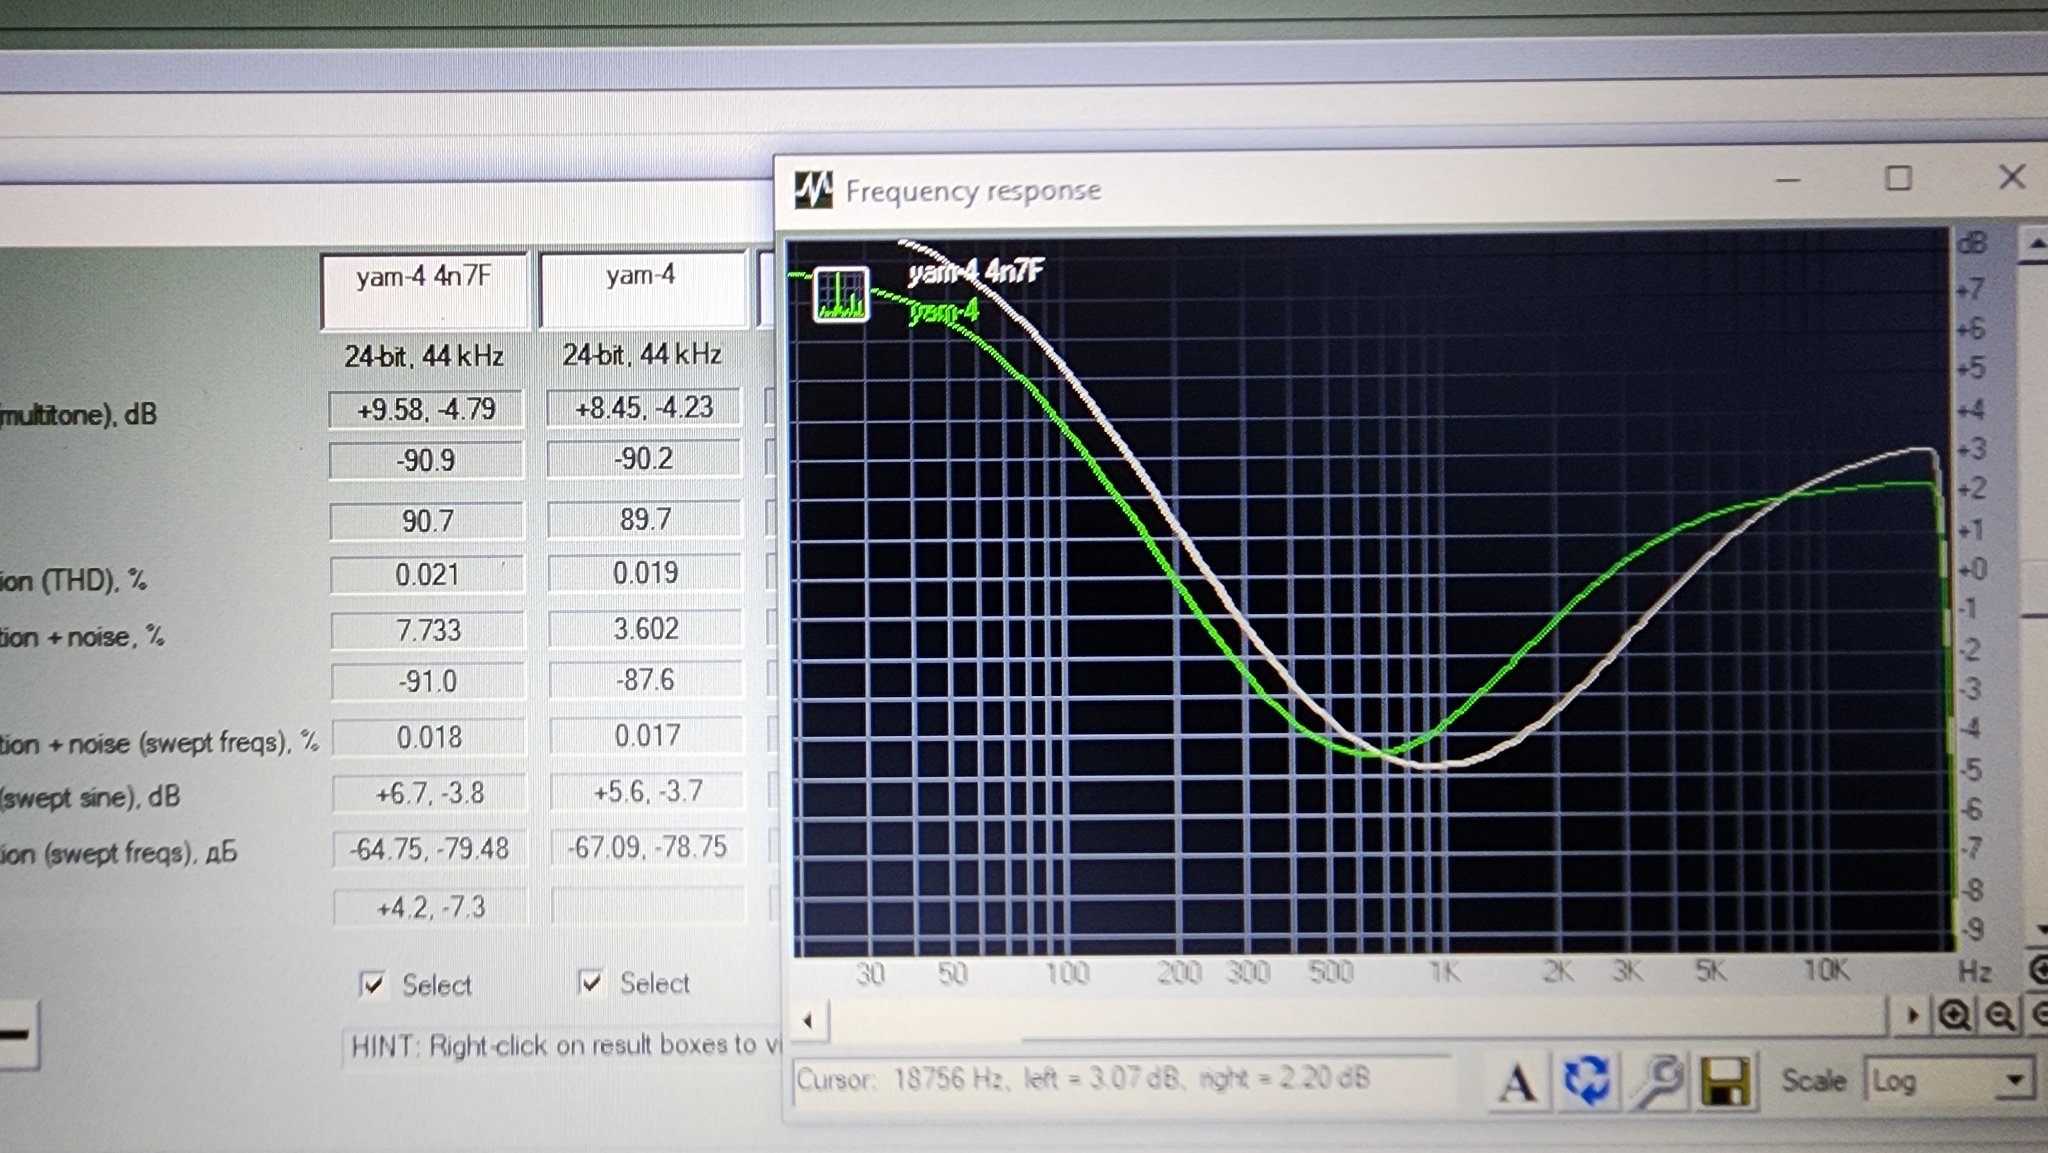
Task: Click 24-bit, 44 kHz under yam-4 4n7F
Action: tap(424, 357)
